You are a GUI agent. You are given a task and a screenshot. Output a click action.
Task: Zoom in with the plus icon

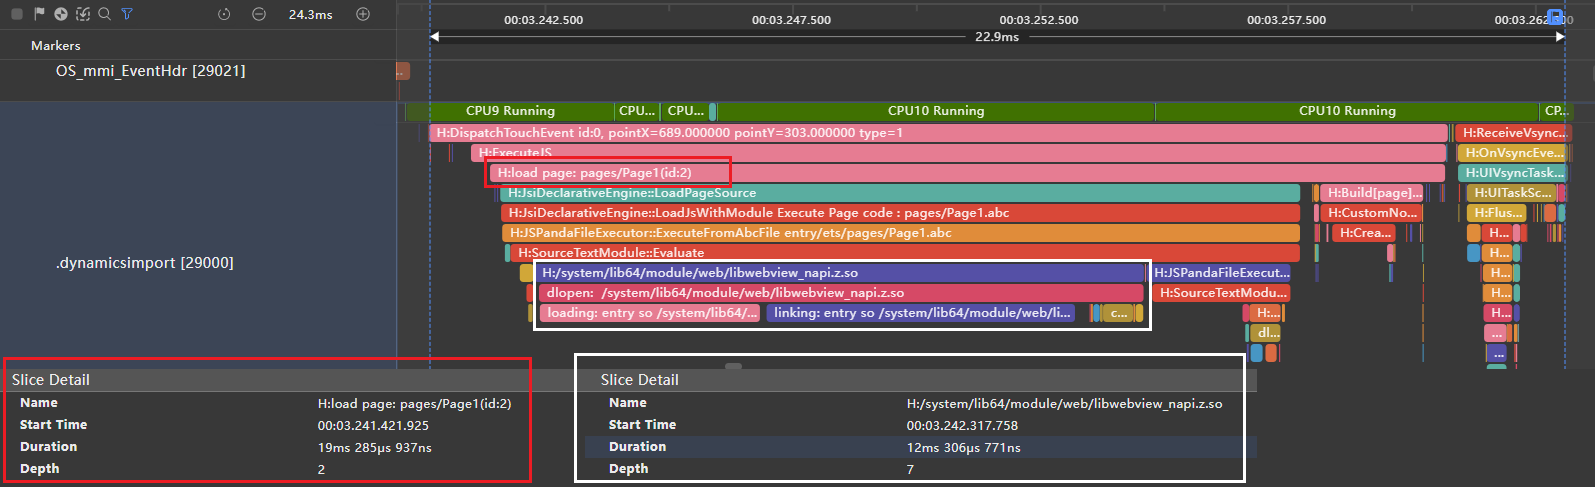point(363,14)
